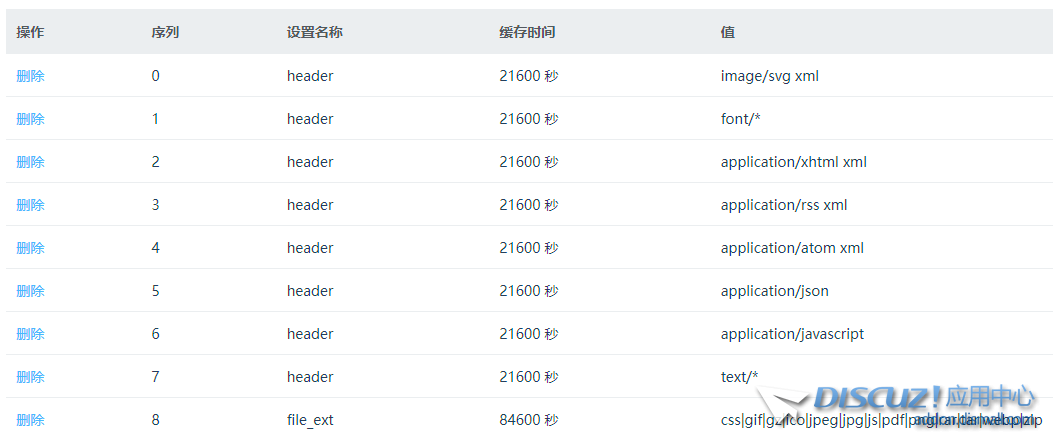Delete the application/json header row
1053x445 pixels.
pos(30,291)
